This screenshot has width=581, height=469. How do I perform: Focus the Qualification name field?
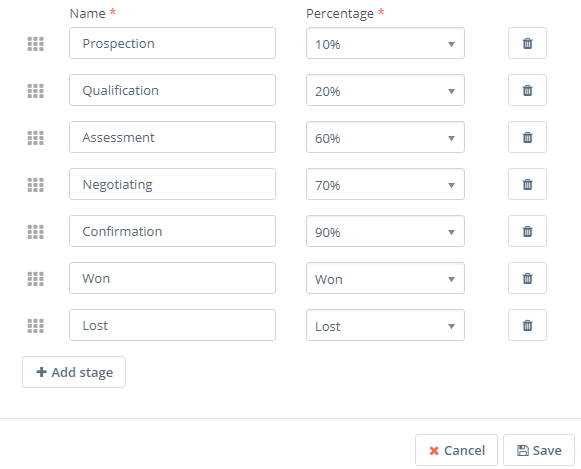172,90
